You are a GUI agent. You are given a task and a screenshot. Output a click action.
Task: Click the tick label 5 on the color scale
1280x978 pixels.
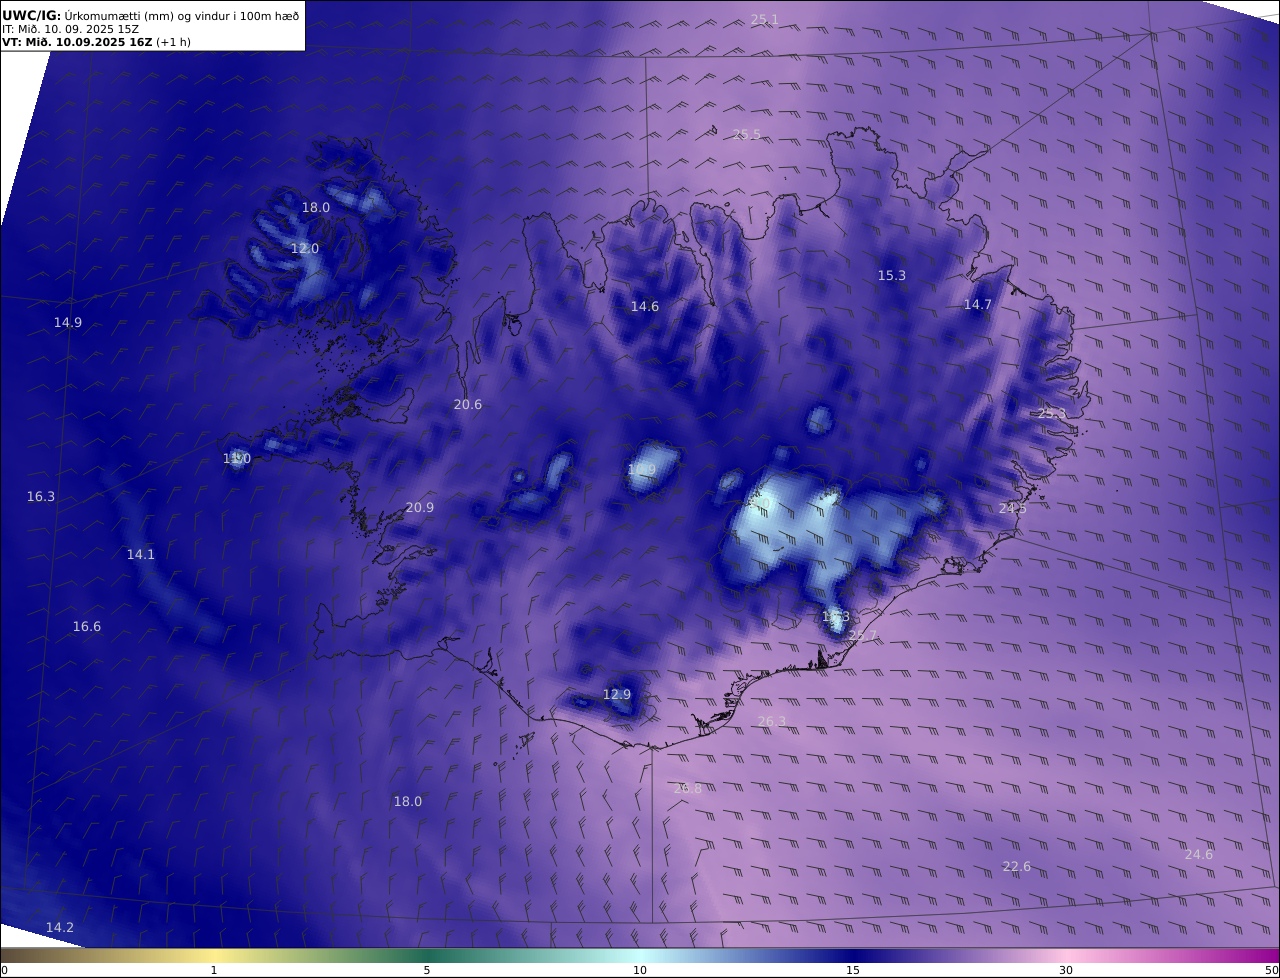[427, 970]
